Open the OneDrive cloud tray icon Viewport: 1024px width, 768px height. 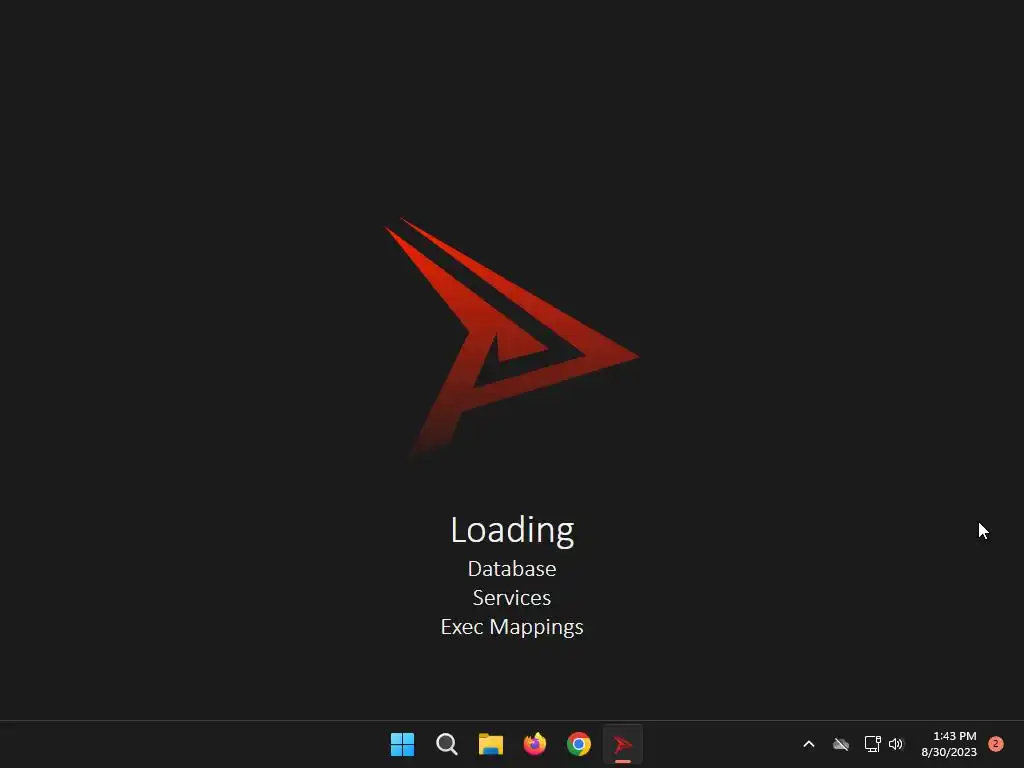(841, 744)
